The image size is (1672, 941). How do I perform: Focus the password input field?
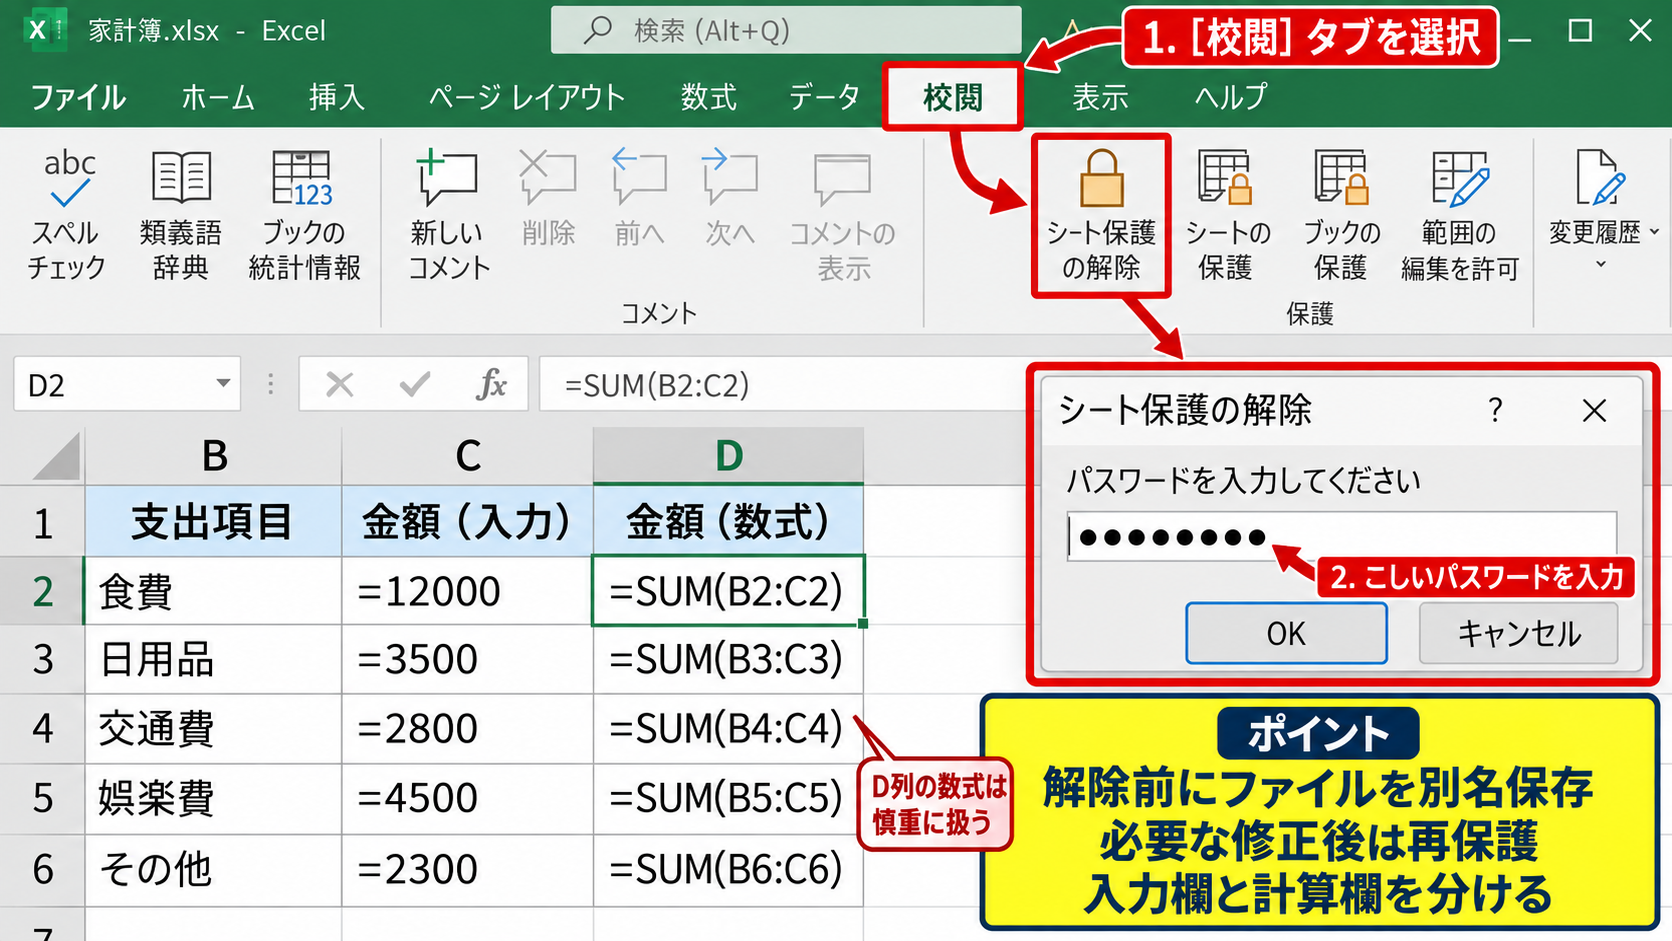pyautogui.click(x=1342, y=537)
